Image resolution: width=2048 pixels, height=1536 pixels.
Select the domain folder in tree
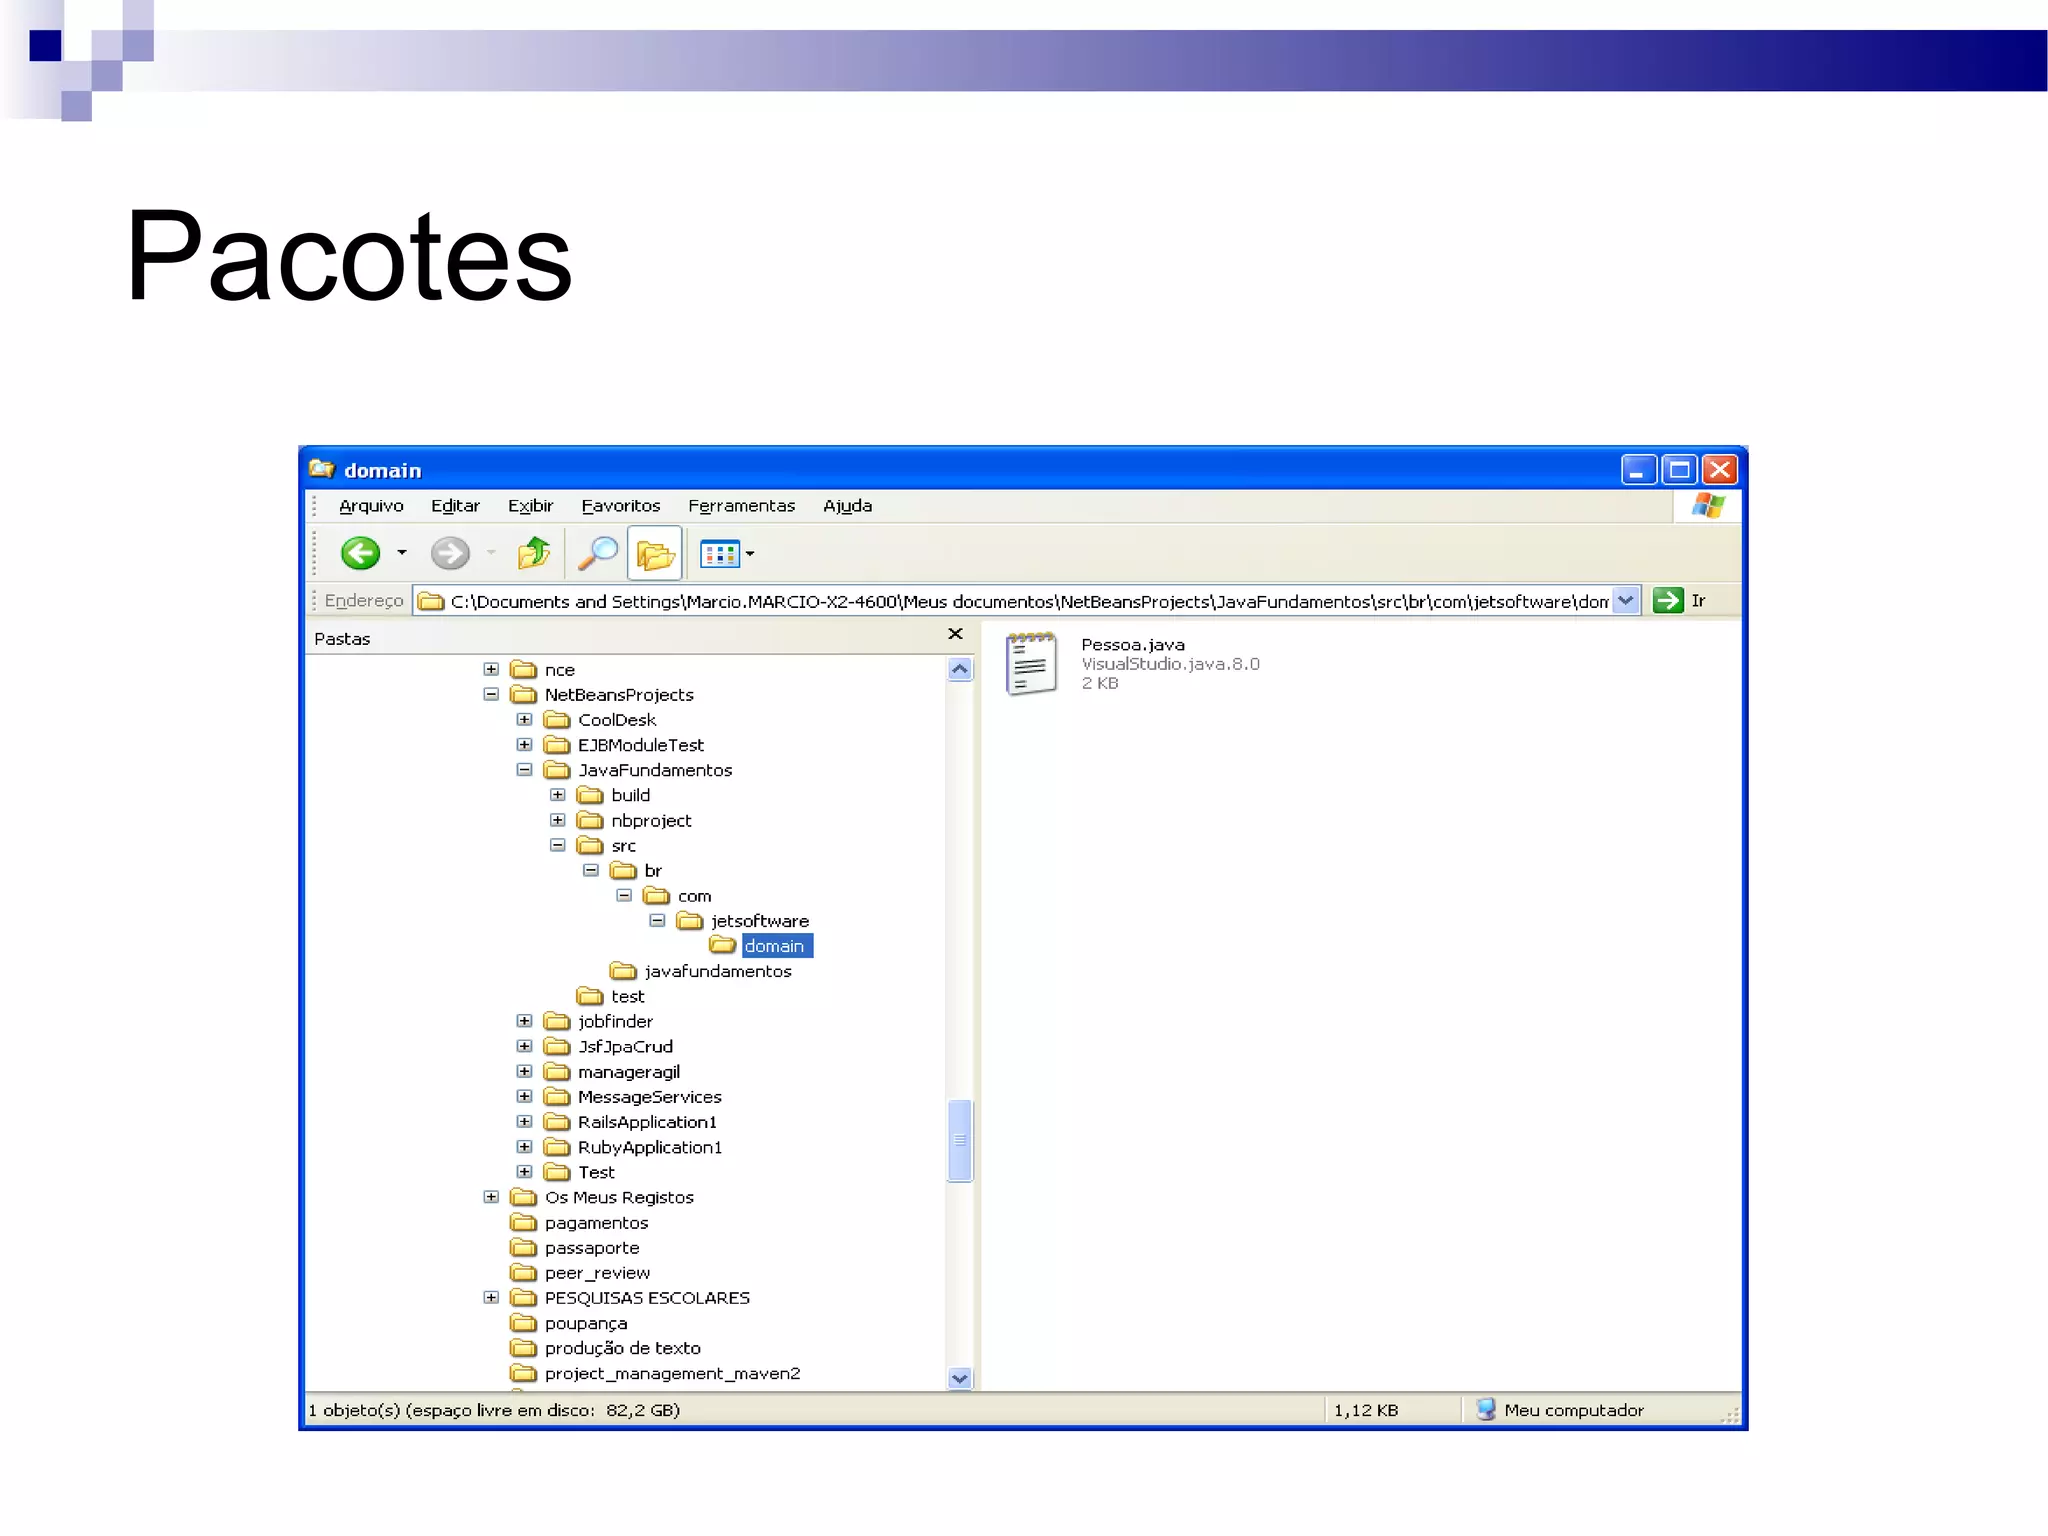point(776,946)
